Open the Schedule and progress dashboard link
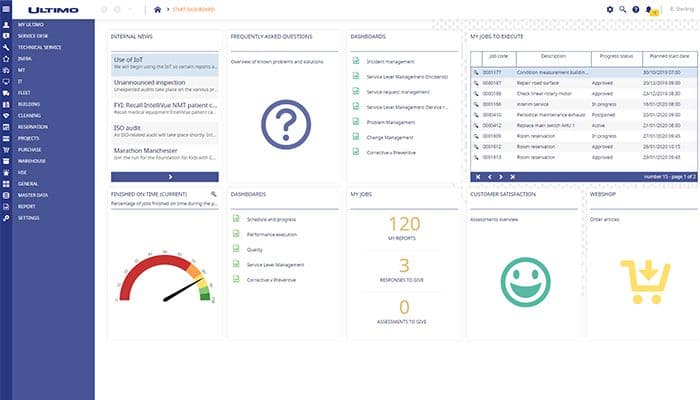 [270, 219]
